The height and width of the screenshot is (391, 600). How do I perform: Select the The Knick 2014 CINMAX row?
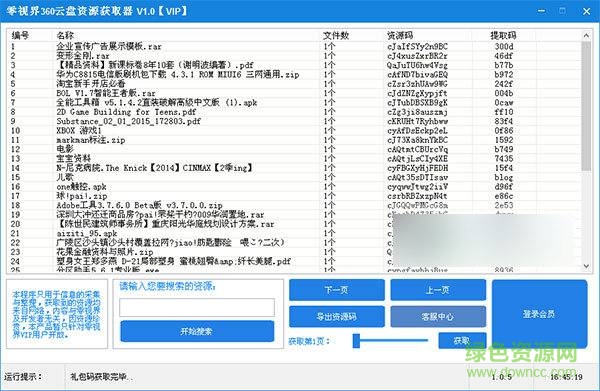click(295, 168)
